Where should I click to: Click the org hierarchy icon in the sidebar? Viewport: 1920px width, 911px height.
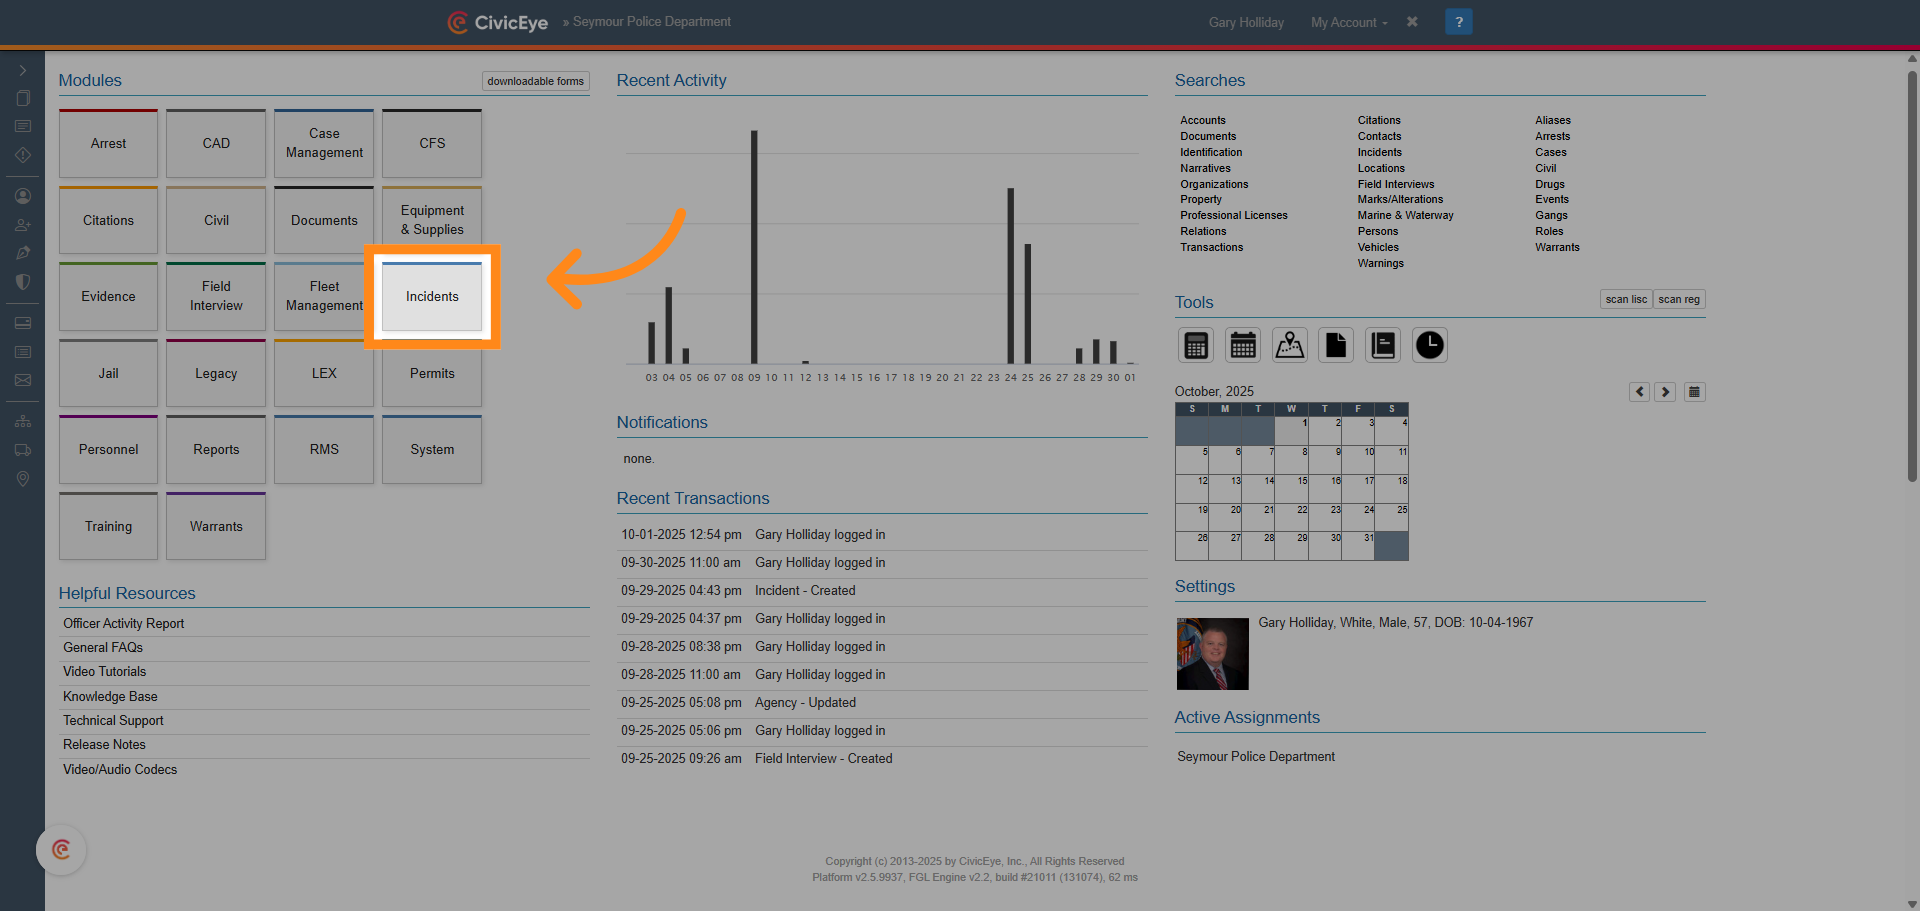[22, 421]
